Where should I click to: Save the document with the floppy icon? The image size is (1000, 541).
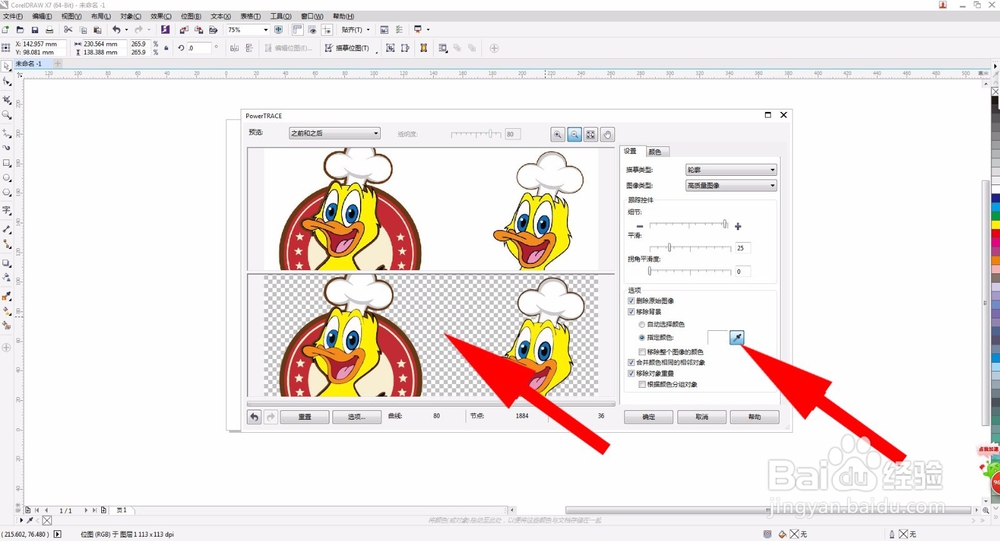tap(34, 29)
